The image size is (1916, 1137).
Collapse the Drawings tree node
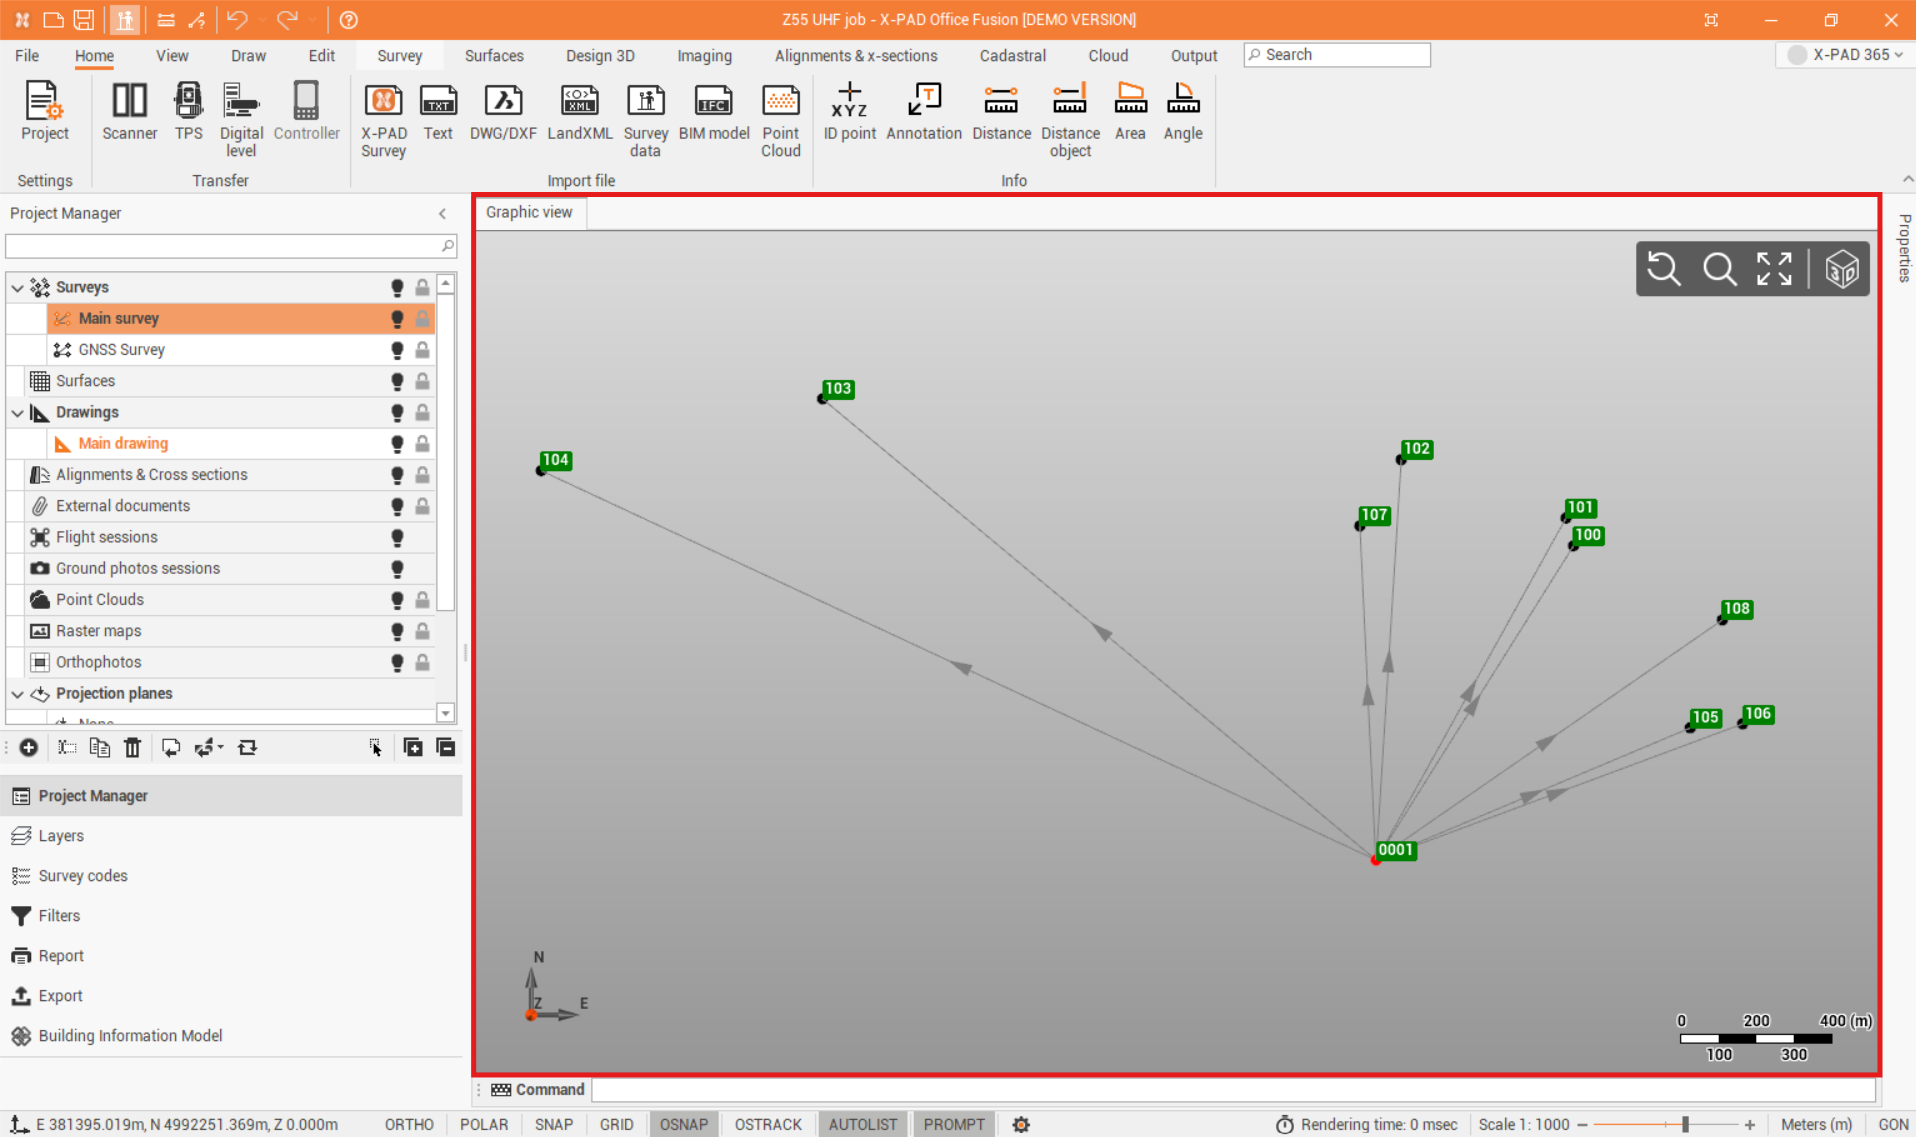click(x=18, y=413)
